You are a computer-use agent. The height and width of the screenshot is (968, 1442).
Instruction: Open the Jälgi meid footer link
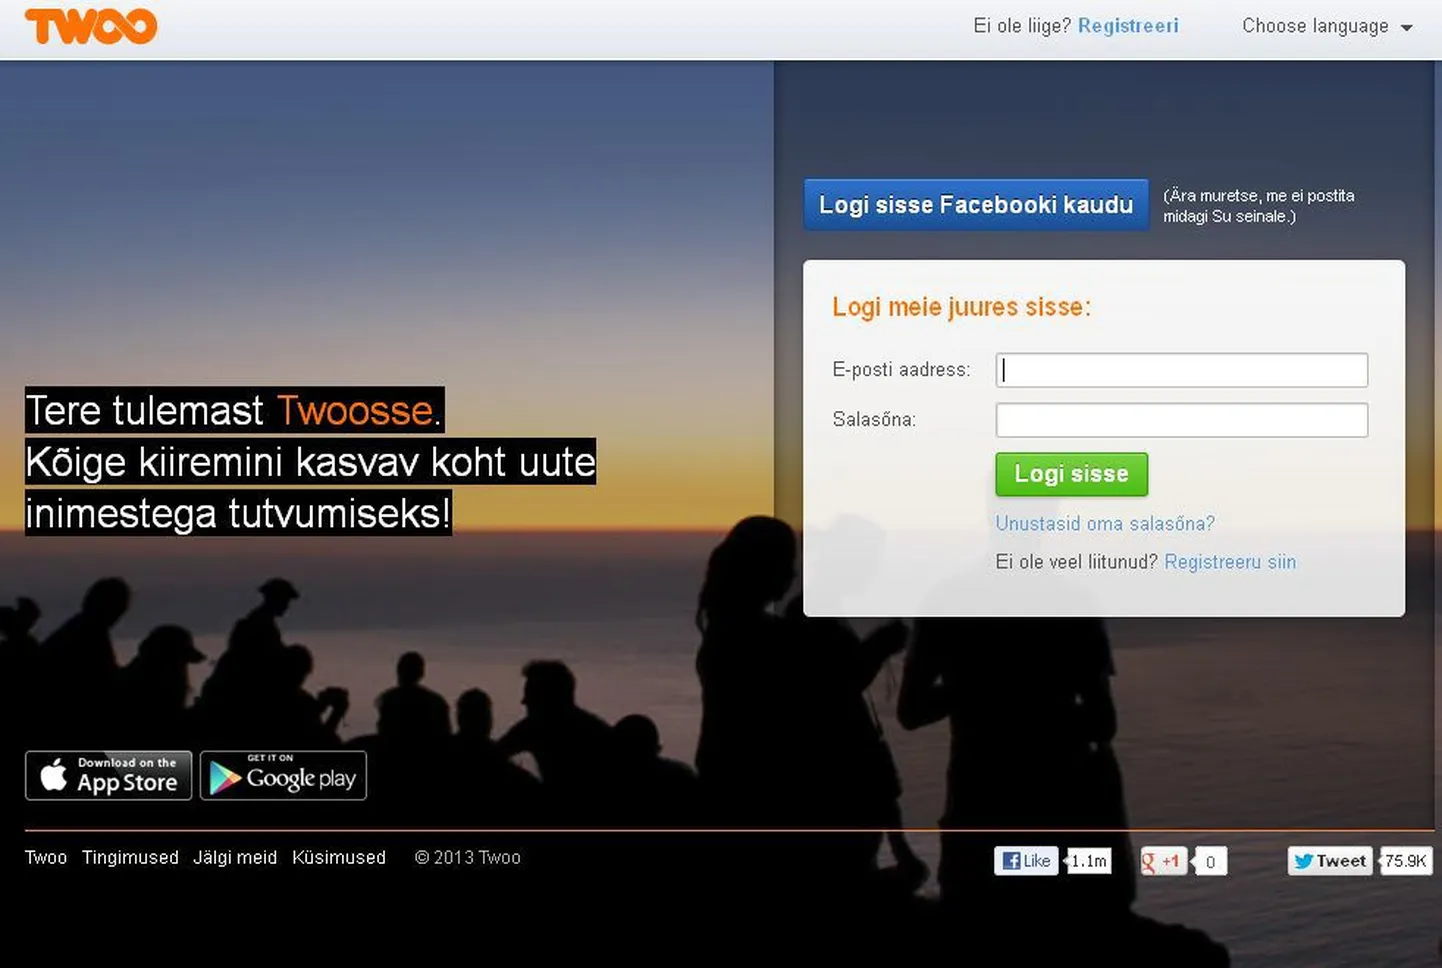pyautogui.click(x=235, y=858)
